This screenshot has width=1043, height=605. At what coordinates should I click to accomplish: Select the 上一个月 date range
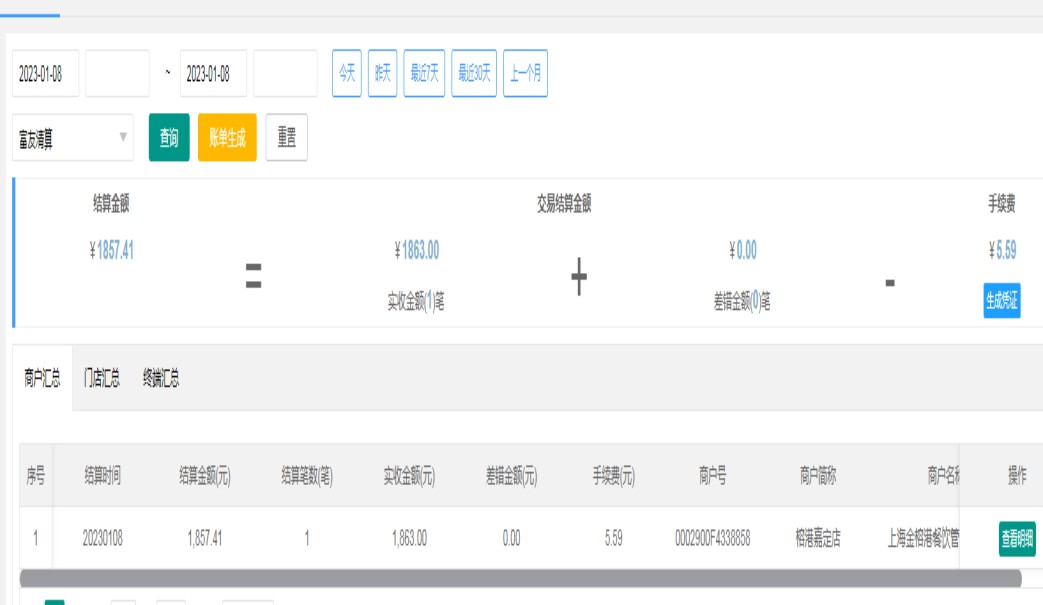[525, 74]
